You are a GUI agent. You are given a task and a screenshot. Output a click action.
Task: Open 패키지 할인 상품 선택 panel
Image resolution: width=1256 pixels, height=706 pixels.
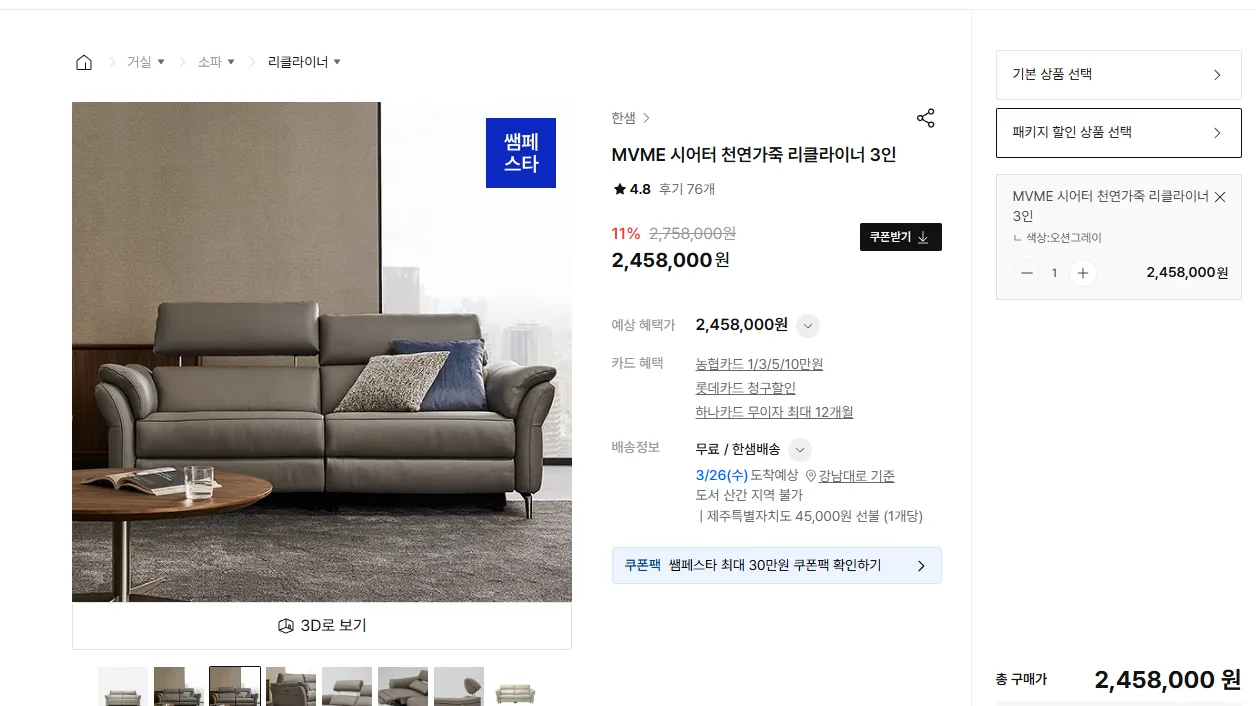click(x=1119, y=133)
